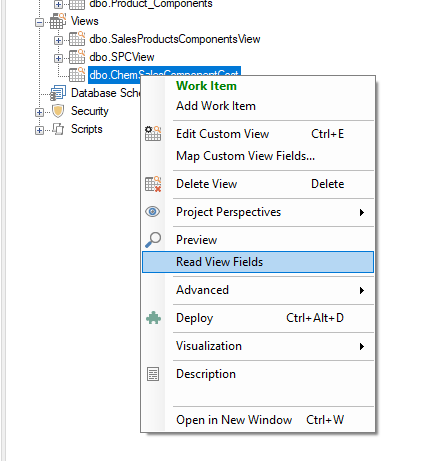This screenshot has height=461, width=440.
Task: Select Add Work Item
Action: point(216,106)
